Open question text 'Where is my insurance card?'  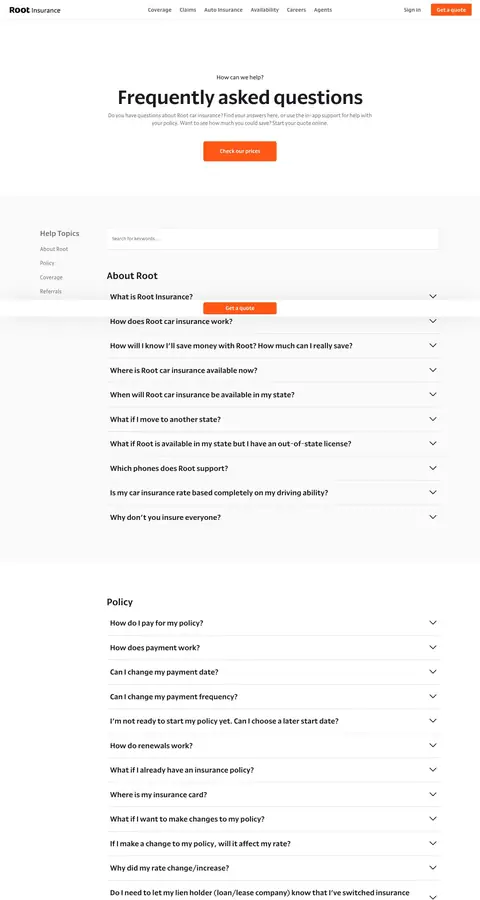(158, 795)
